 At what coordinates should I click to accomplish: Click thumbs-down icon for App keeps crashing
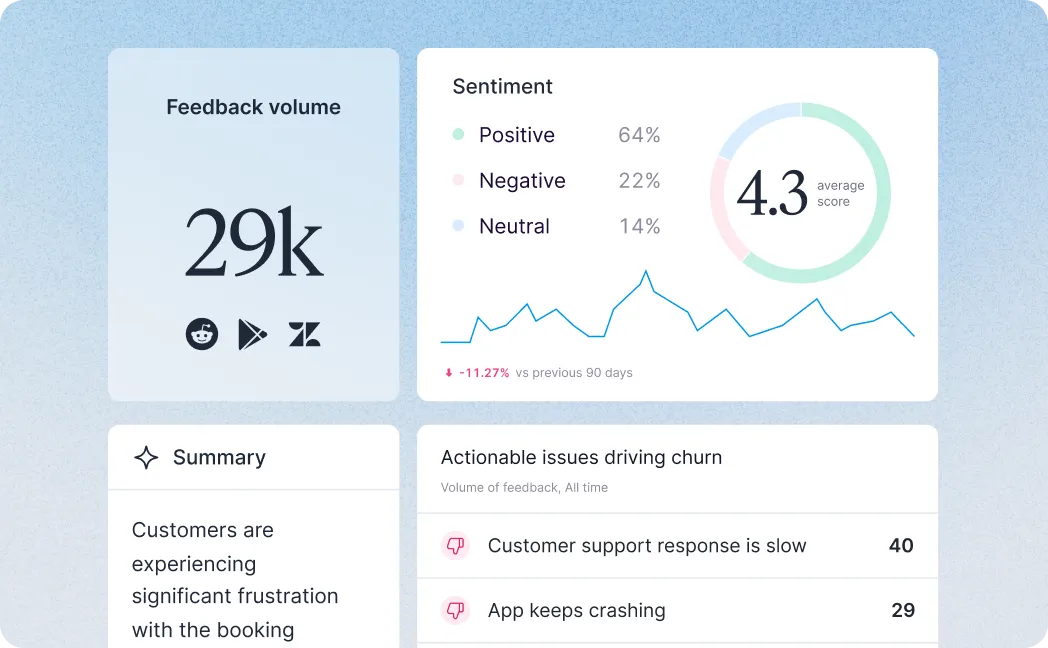point(456,610)
